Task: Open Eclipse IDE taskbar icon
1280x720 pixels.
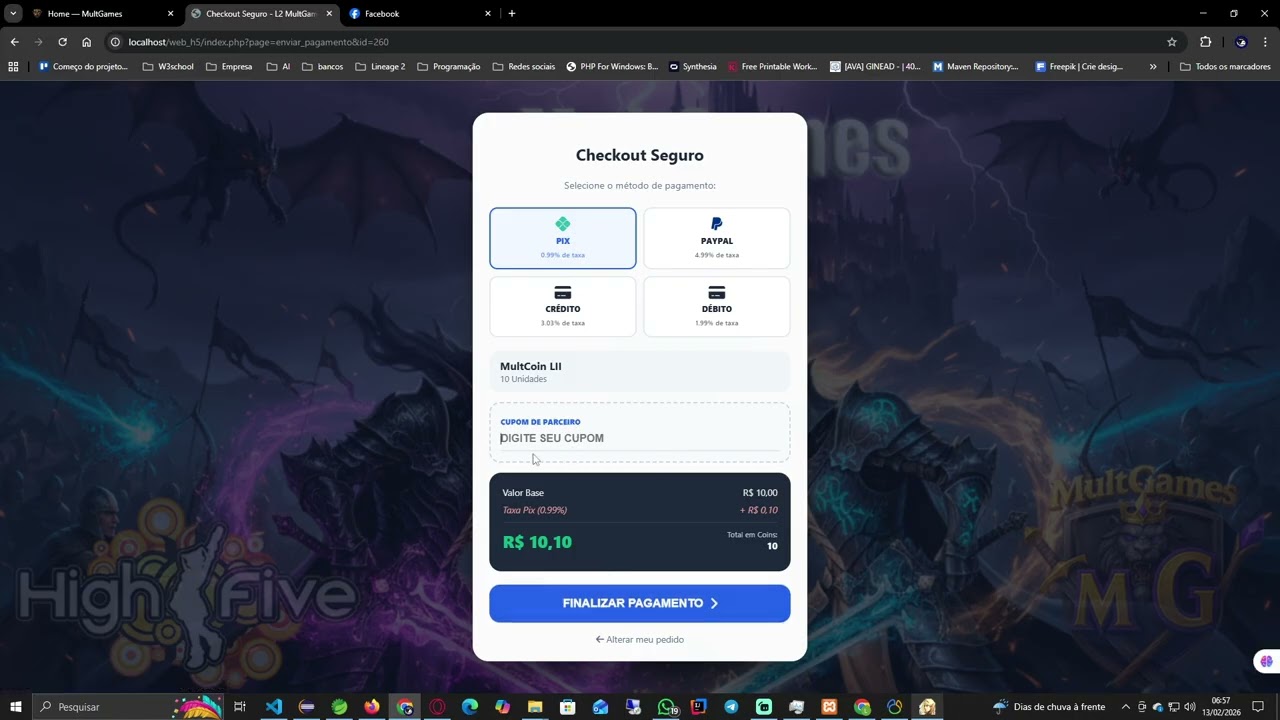Action: pyautogui.click(x=306, y=707)
